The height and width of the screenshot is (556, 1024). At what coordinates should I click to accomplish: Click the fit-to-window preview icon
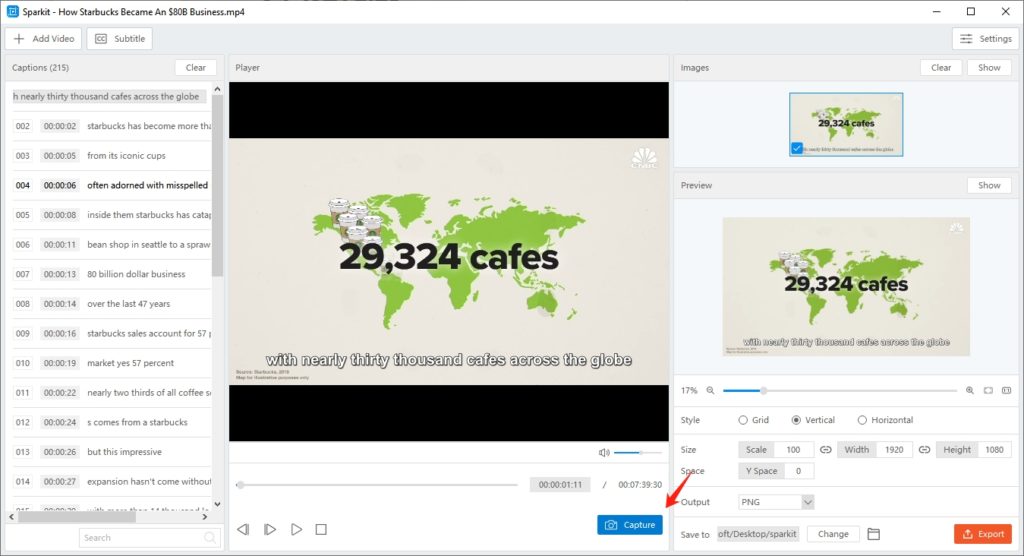988,390
